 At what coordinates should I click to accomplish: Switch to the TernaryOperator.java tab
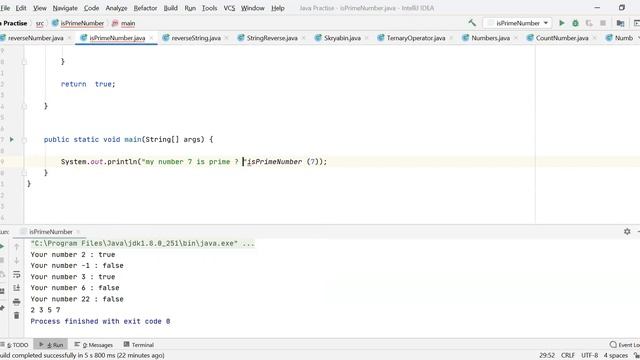(416, 38)
